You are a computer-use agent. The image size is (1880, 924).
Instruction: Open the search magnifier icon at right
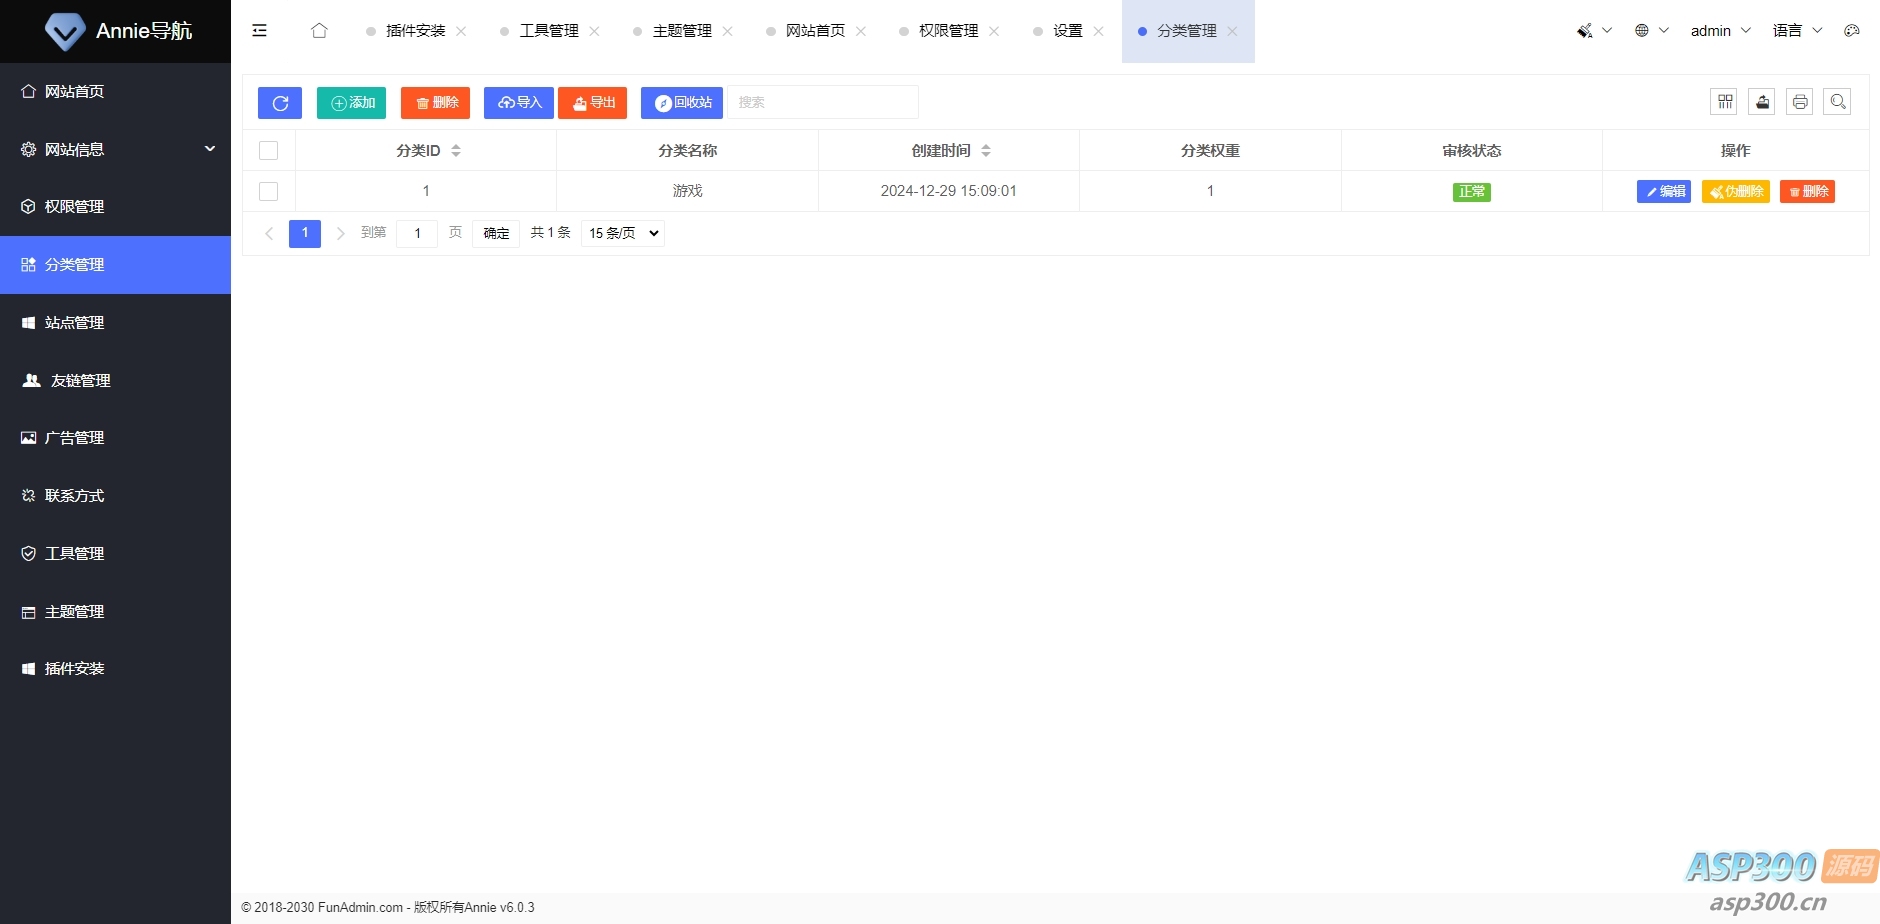pos(1837,102)
